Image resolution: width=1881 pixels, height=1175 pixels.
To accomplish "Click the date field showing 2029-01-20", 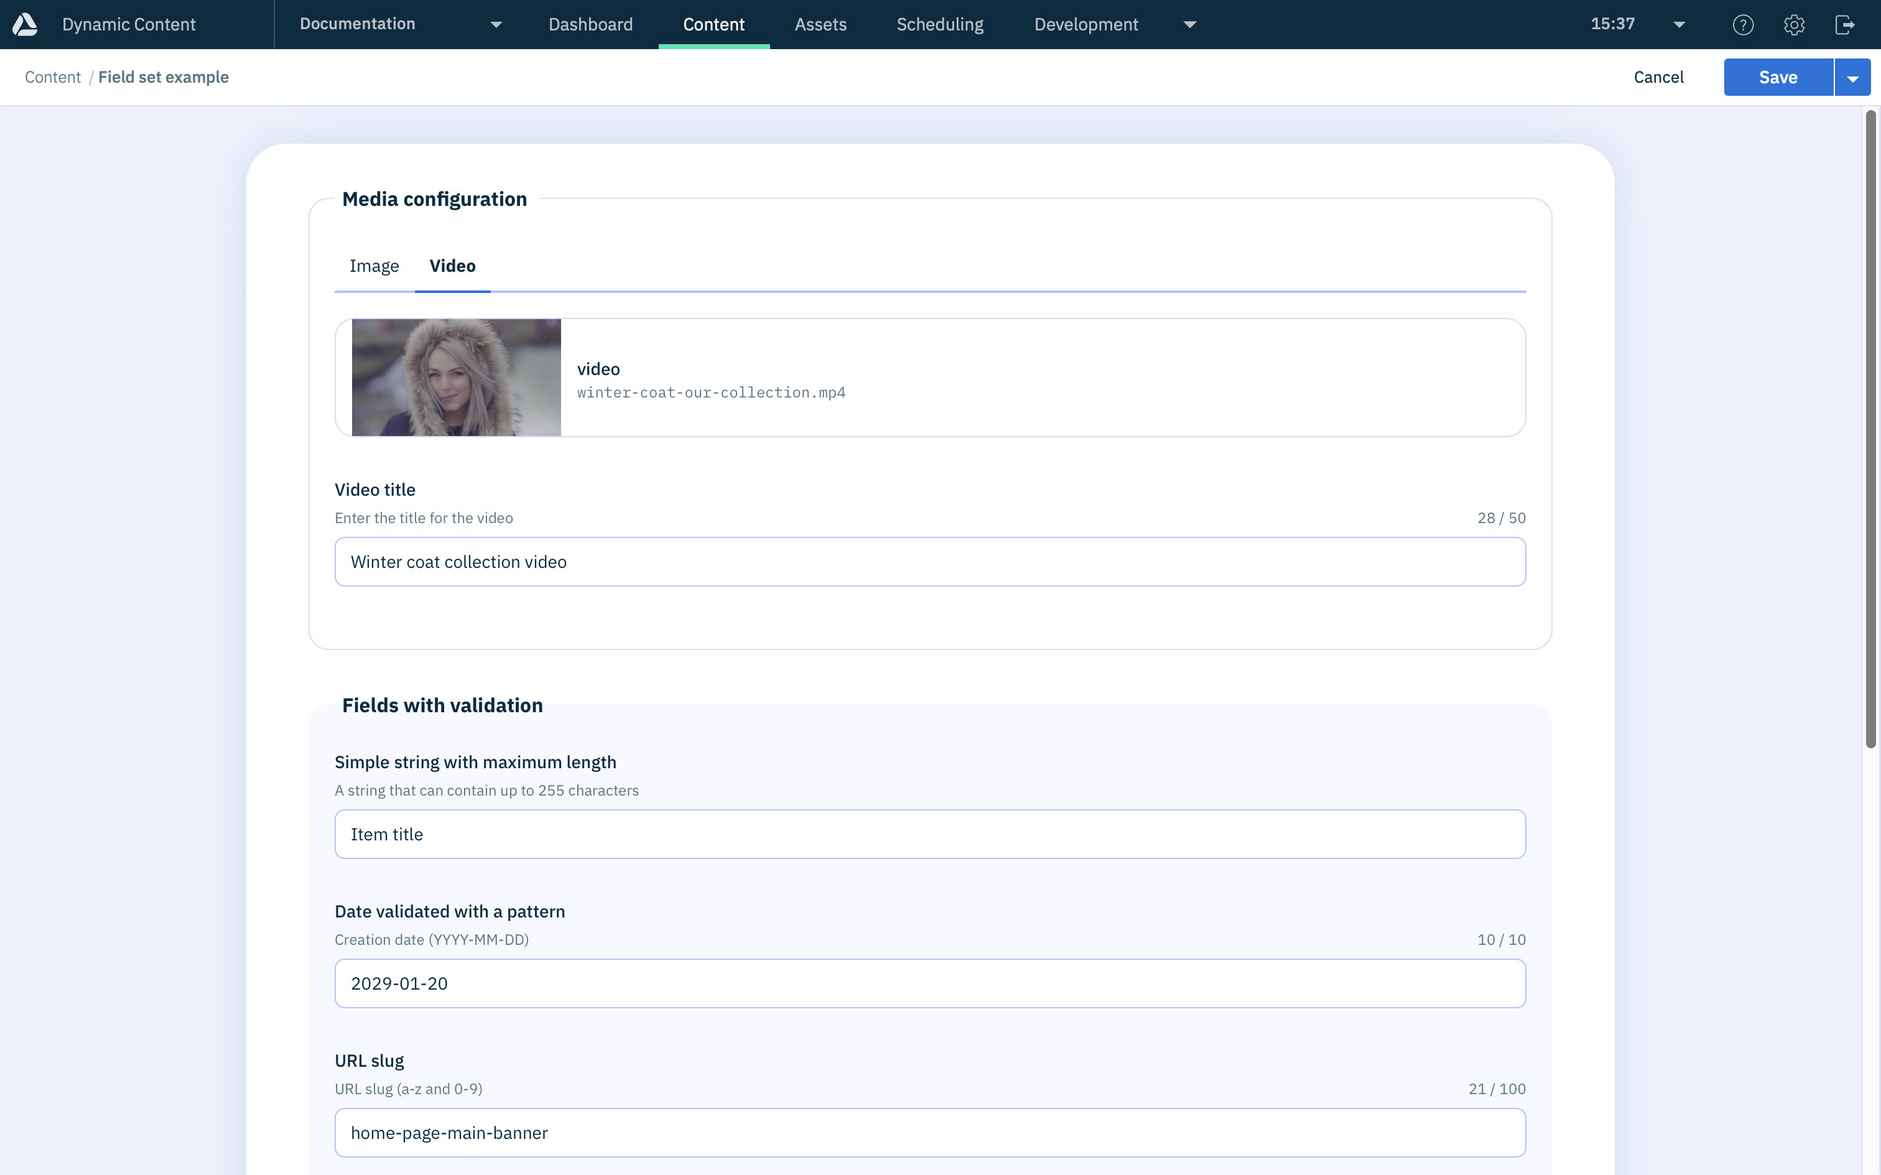I will coord(930,983).
